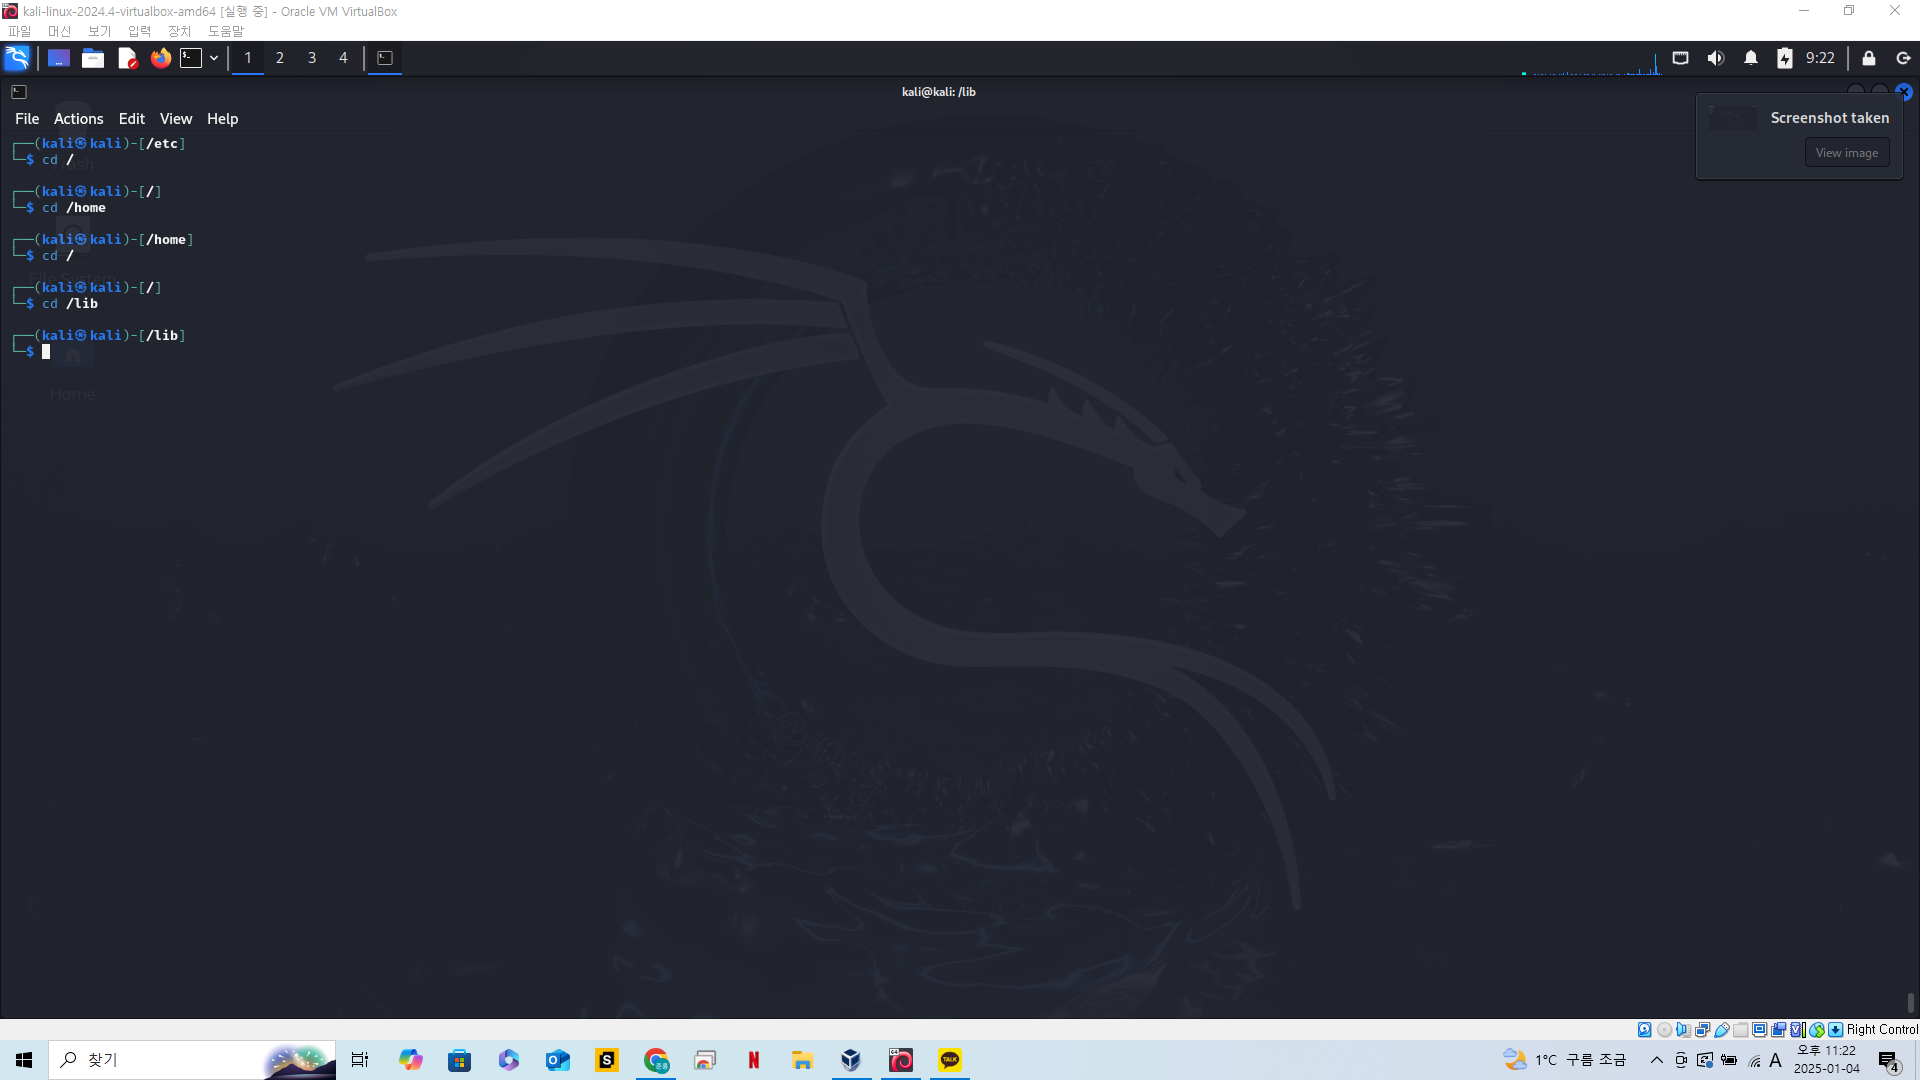Click the terminal vertical scrollbar
The height and width of the screenshot is (1080, 1920).
coord(1910,1002)
